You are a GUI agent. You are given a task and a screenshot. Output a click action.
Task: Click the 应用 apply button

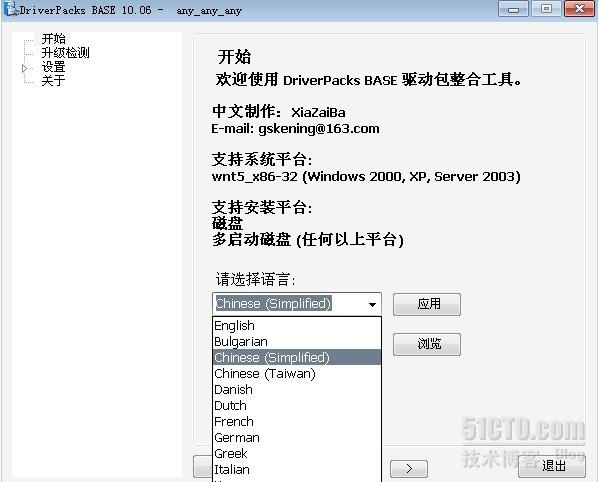[x=427, y=304]
